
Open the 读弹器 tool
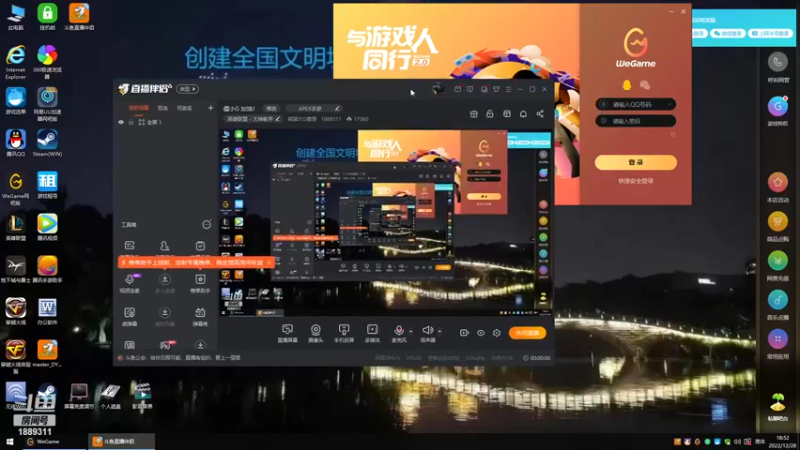pos(130,316)
